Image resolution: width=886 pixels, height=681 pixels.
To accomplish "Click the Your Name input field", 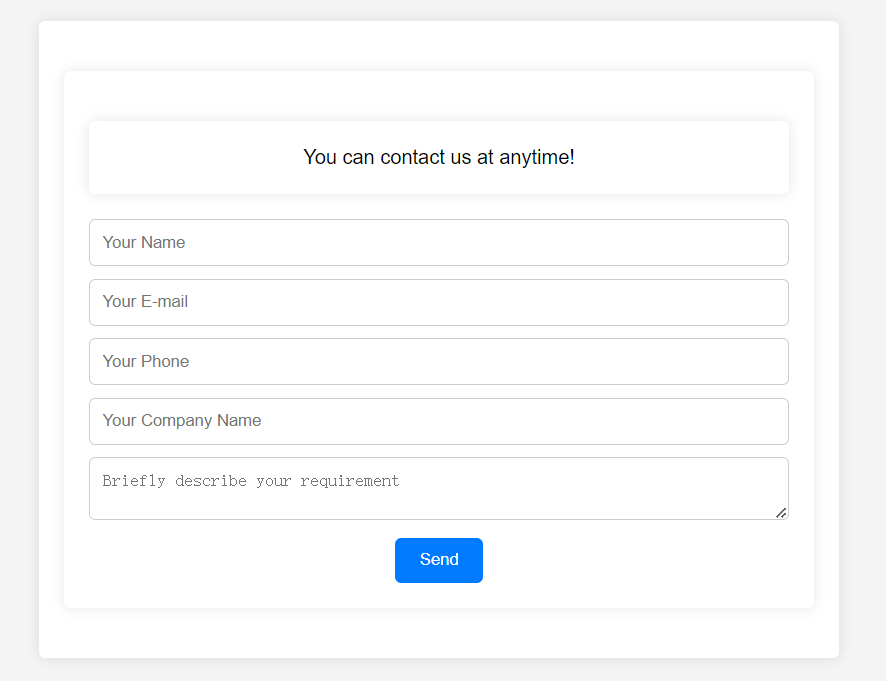I will click(438, 243).
